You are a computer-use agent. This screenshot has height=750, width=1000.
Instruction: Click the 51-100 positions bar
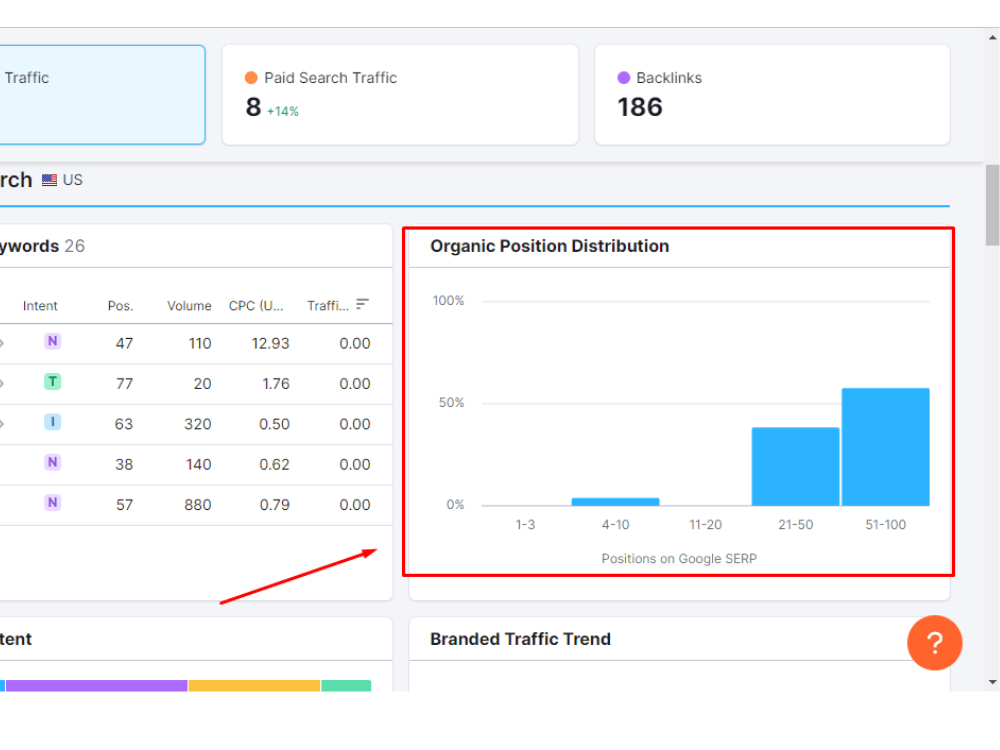(x=885, y=446)
